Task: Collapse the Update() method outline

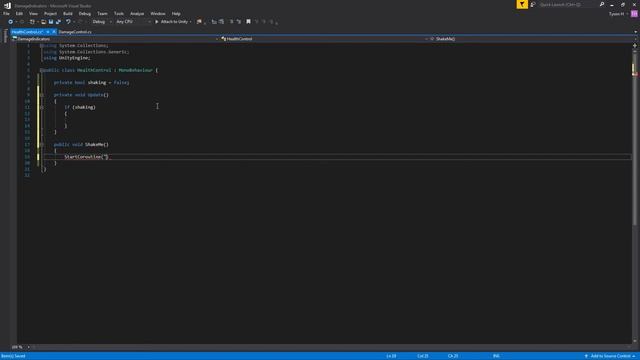Action: click(42, 95)
